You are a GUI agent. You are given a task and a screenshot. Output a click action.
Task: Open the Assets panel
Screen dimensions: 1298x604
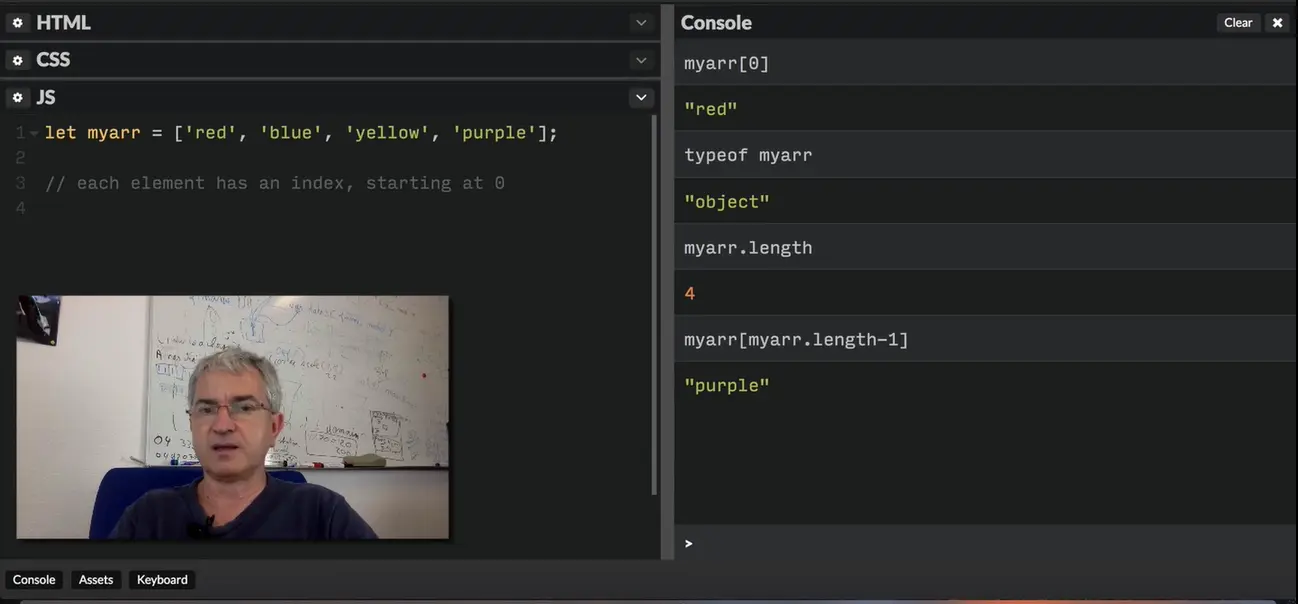[x=96, y=580]
